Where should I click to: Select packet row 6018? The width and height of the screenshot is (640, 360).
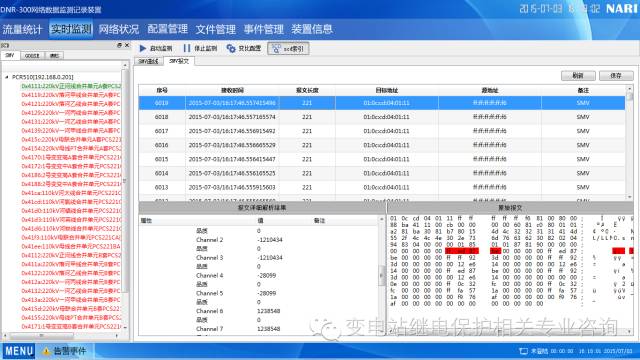point(382,117)
